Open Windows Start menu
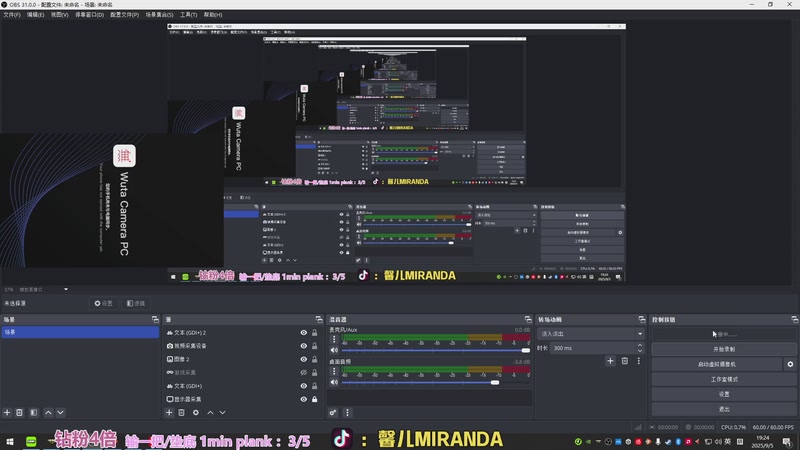 coord(10,441)
